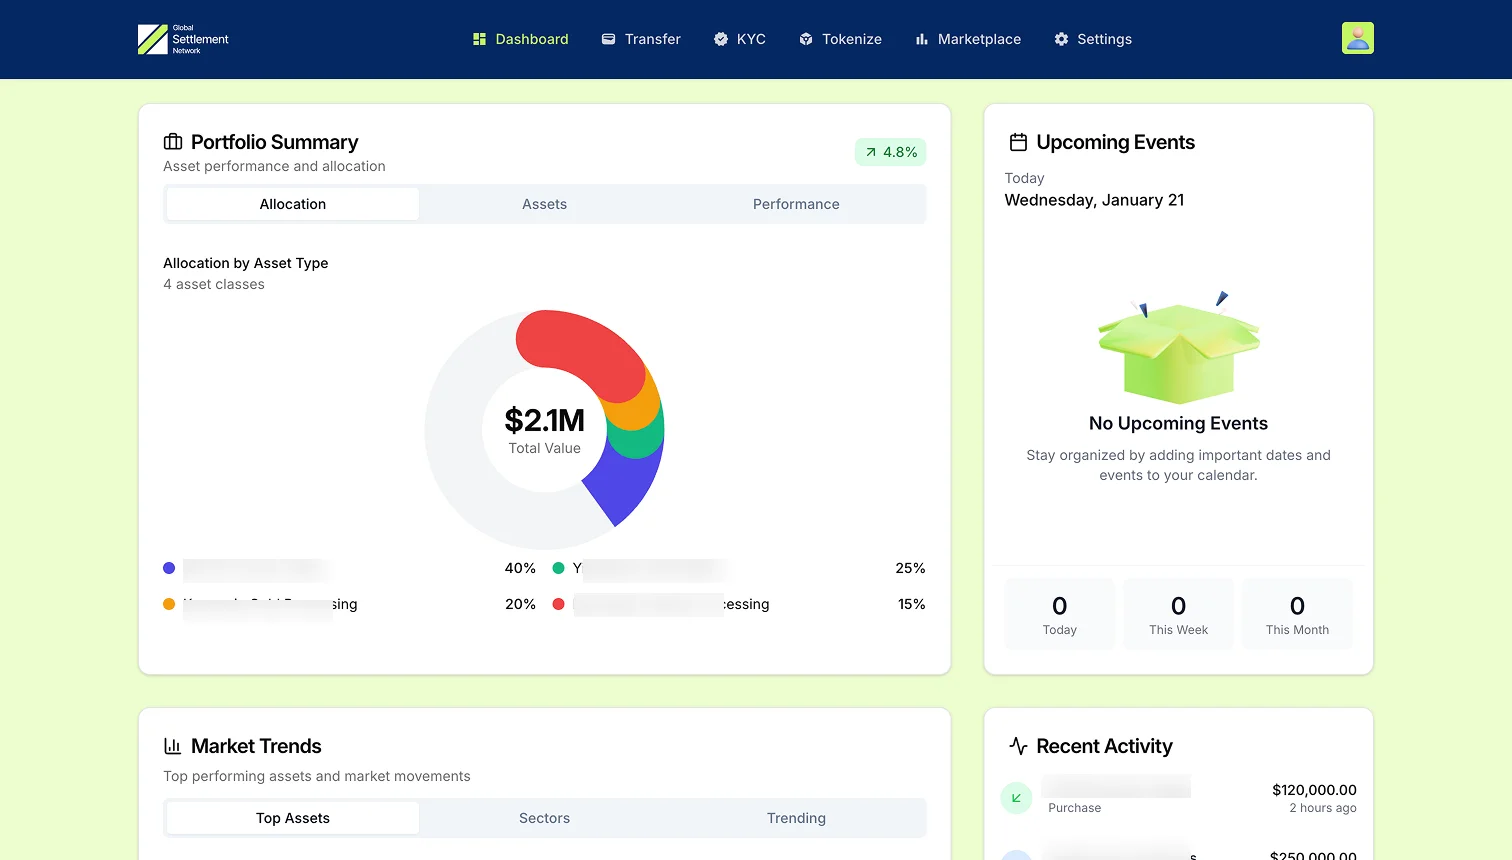Switch to the Sectors tab
The image size is (1512, 860).
point(544,818)
